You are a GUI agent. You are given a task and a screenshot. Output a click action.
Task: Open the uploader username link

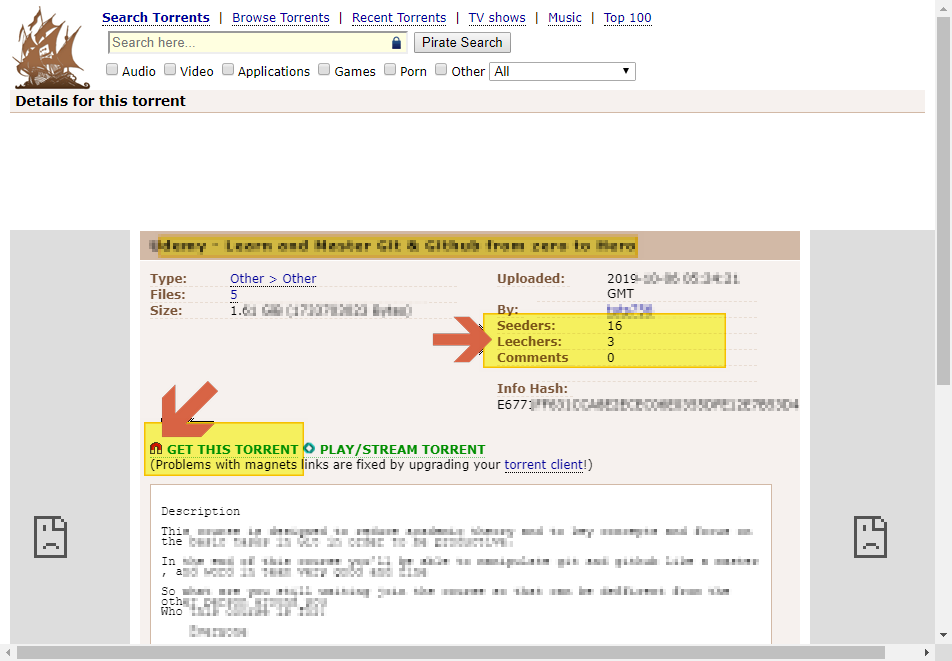[x=630, y=310]
